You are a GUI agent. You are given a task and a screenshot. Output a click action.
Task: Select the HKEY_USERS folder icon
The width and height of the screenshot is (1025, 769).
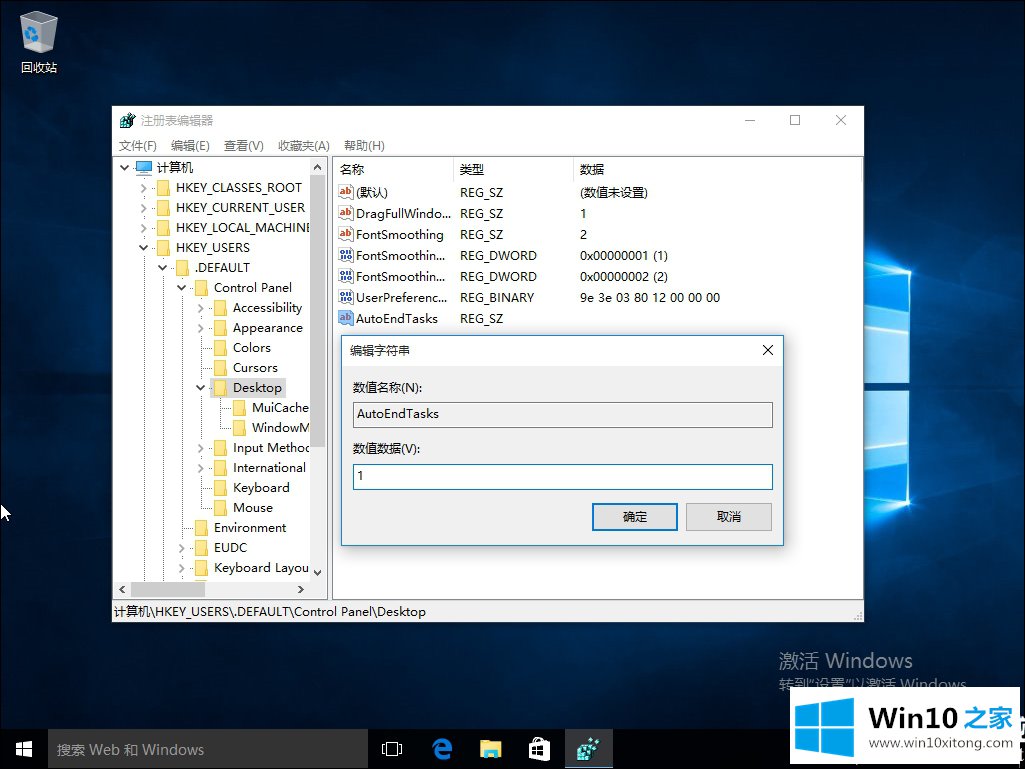(163, 248)
